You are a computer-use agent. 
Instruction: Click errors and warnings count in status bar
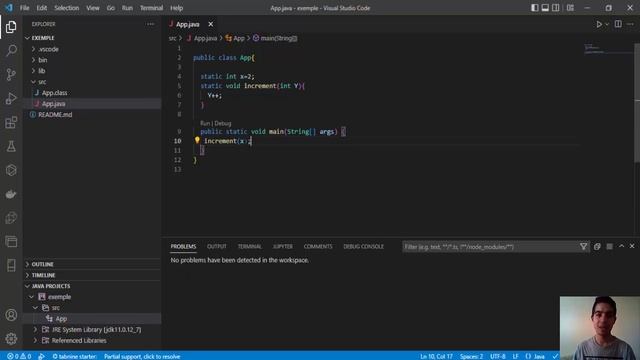pos(19,356)
